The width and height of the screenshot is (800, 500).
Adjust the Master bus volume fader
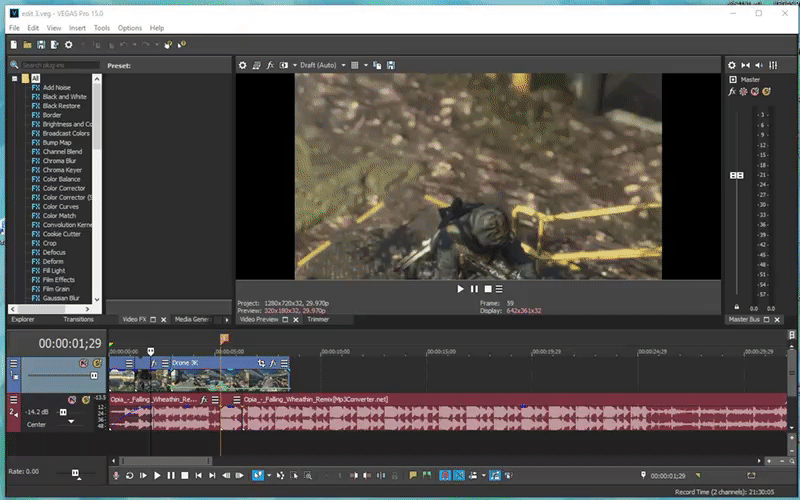(737, 176)
